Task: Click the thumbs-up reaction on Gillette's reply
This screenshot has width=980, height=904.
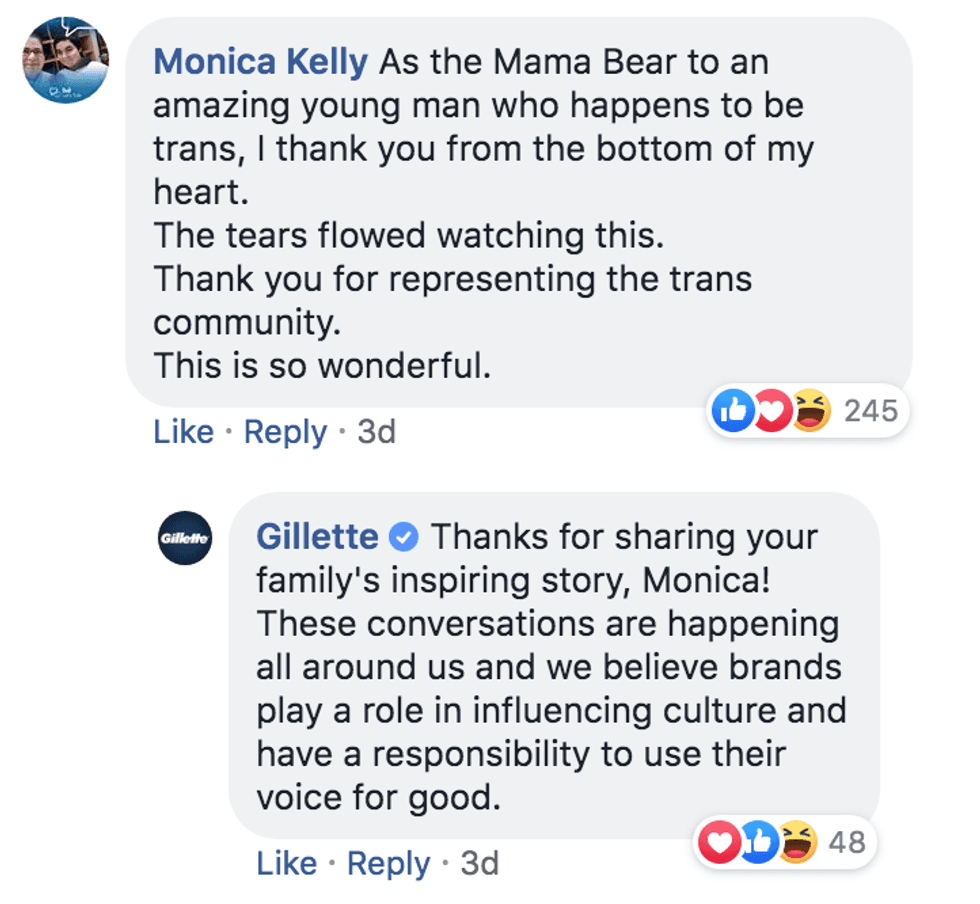Action: [x=758, y=842]
